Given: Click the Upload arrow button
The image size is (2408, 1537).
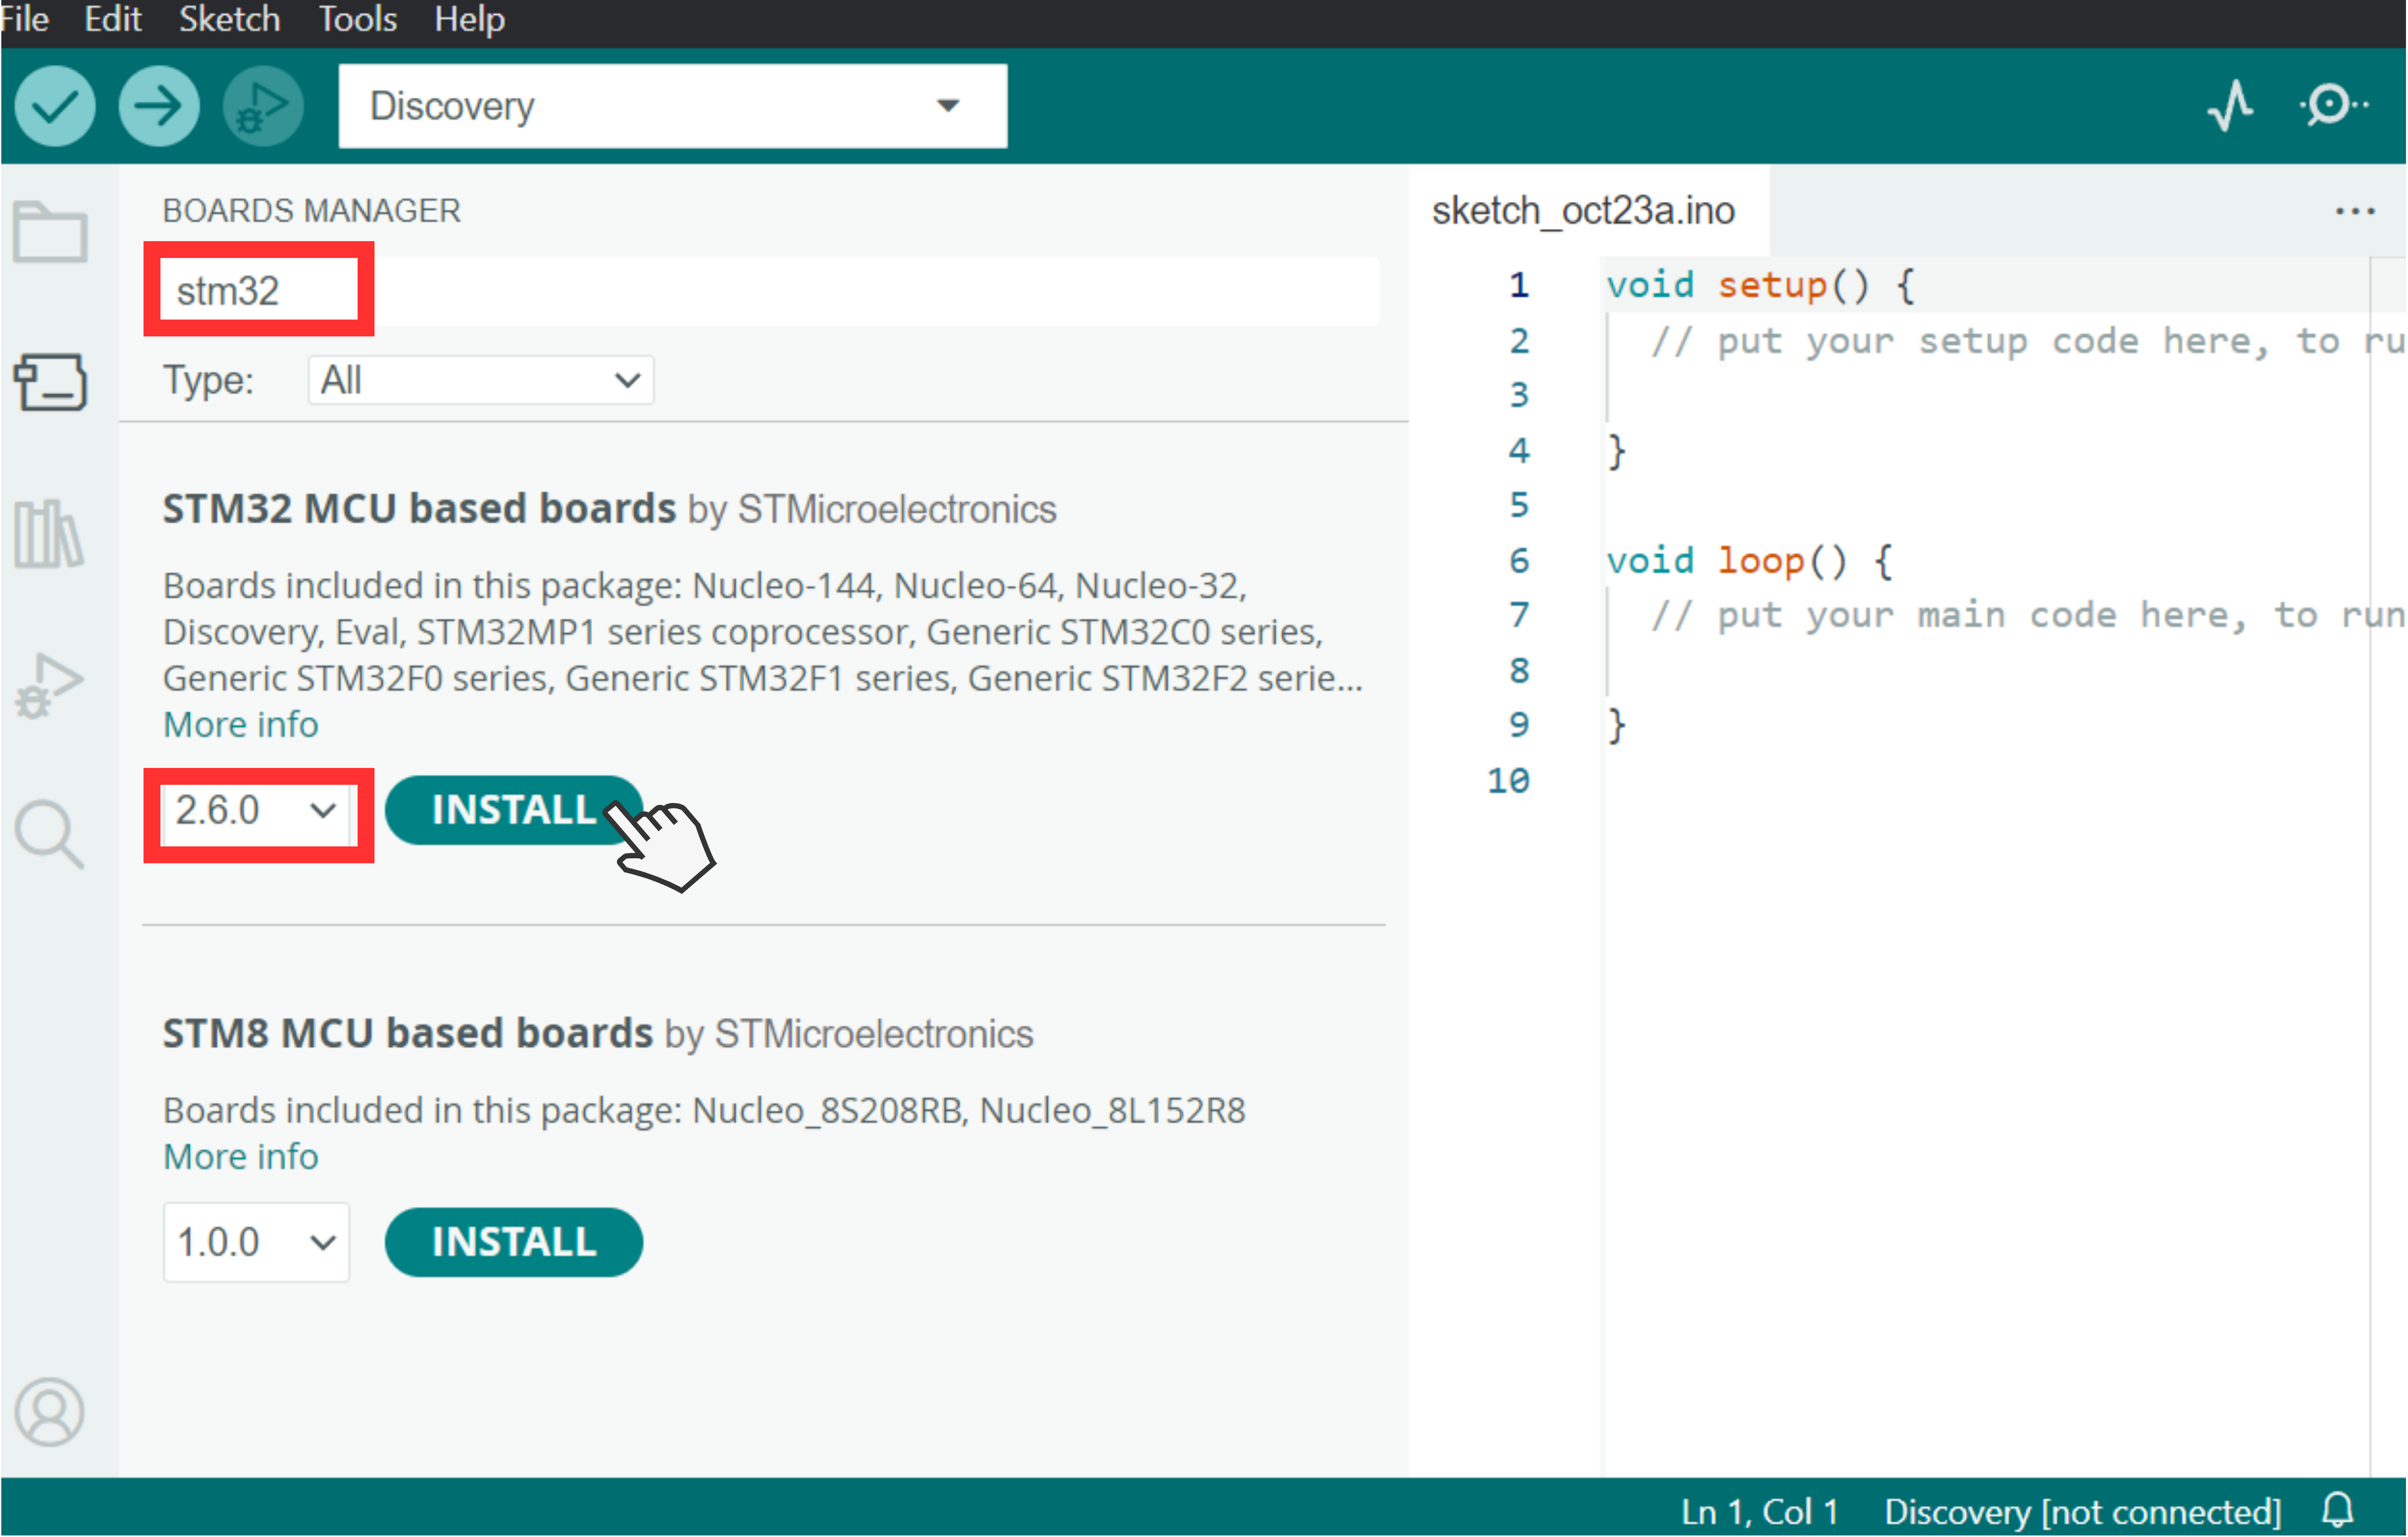Looking at the screenshot, I should [158, 106].
